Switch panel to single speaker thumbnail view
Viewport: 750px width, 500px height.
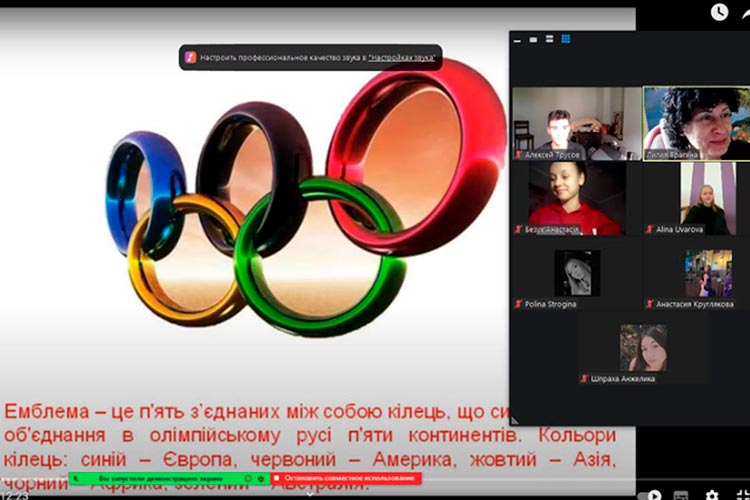533,40
